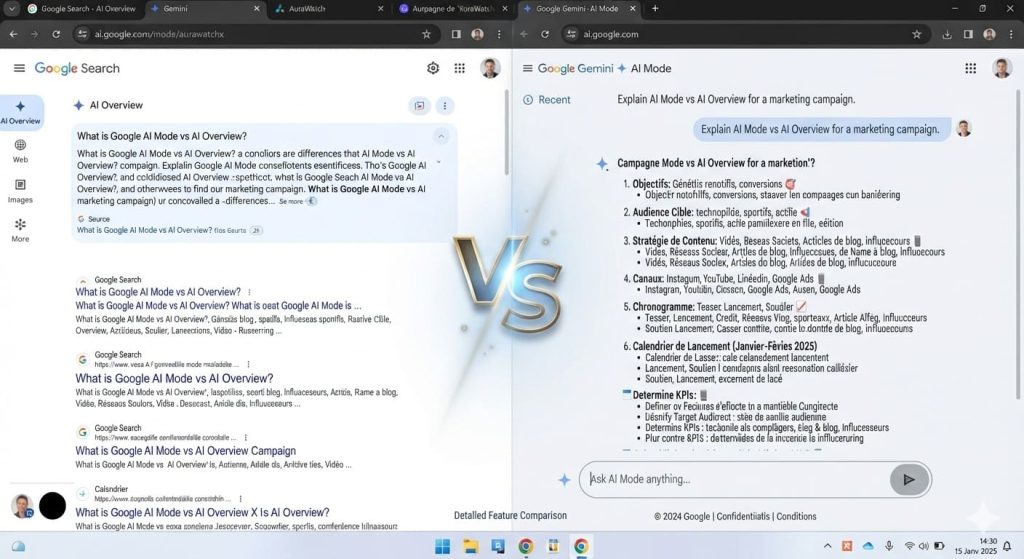
Task: Open File Explorer from taskbar
Action: [x=471, y=546]
